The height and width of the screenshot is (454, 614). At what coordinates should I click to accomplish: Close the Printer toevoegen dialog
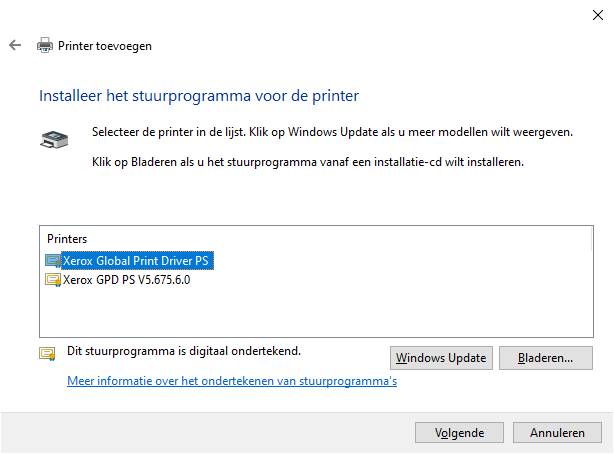(598, 15)
